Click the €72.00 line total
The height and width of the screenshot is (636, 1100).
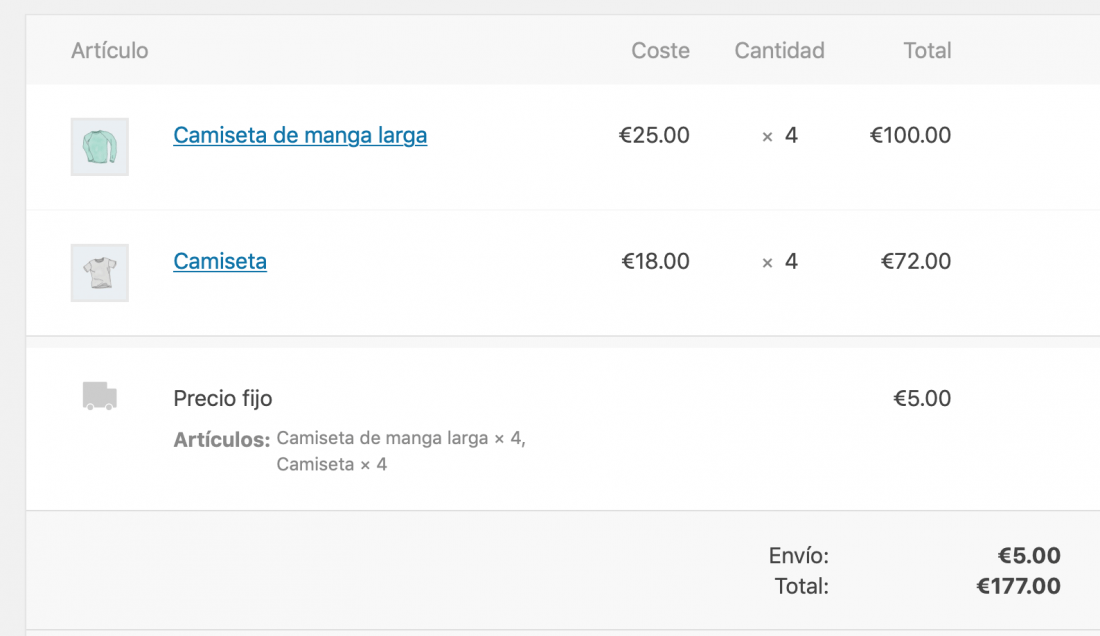tap(915, 261)
